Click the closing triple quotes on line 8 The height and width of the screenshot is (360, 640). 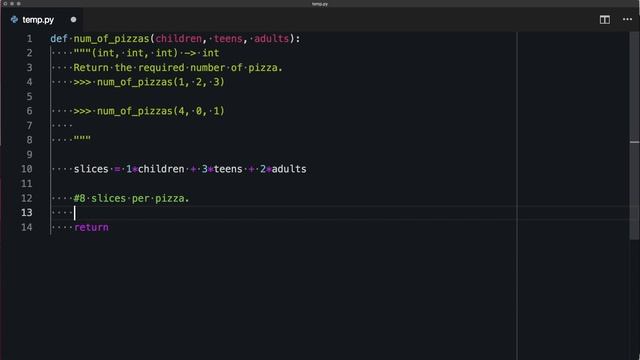(82, 139)
